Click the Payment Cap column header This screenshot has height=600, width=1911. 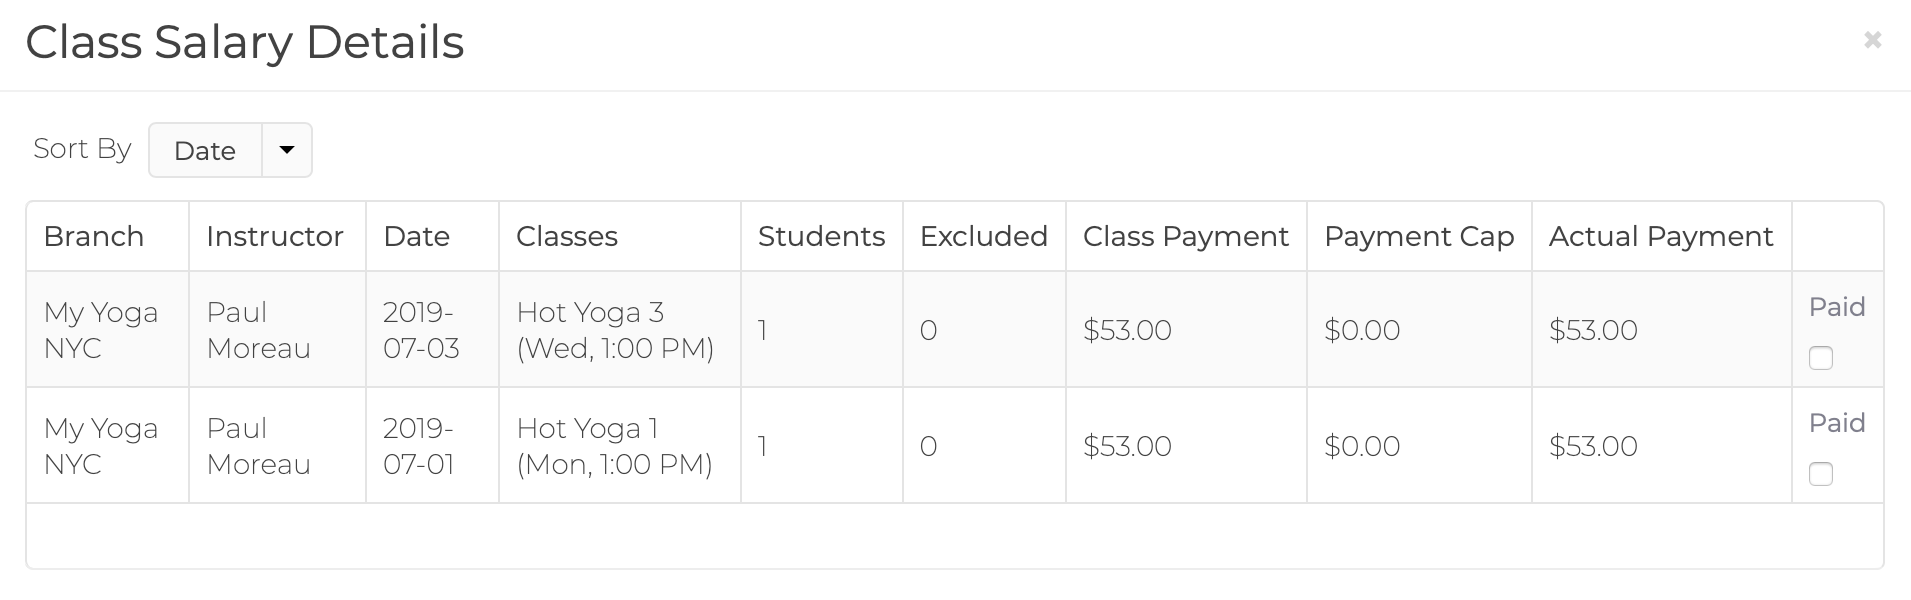click(x=1419, y=236)
